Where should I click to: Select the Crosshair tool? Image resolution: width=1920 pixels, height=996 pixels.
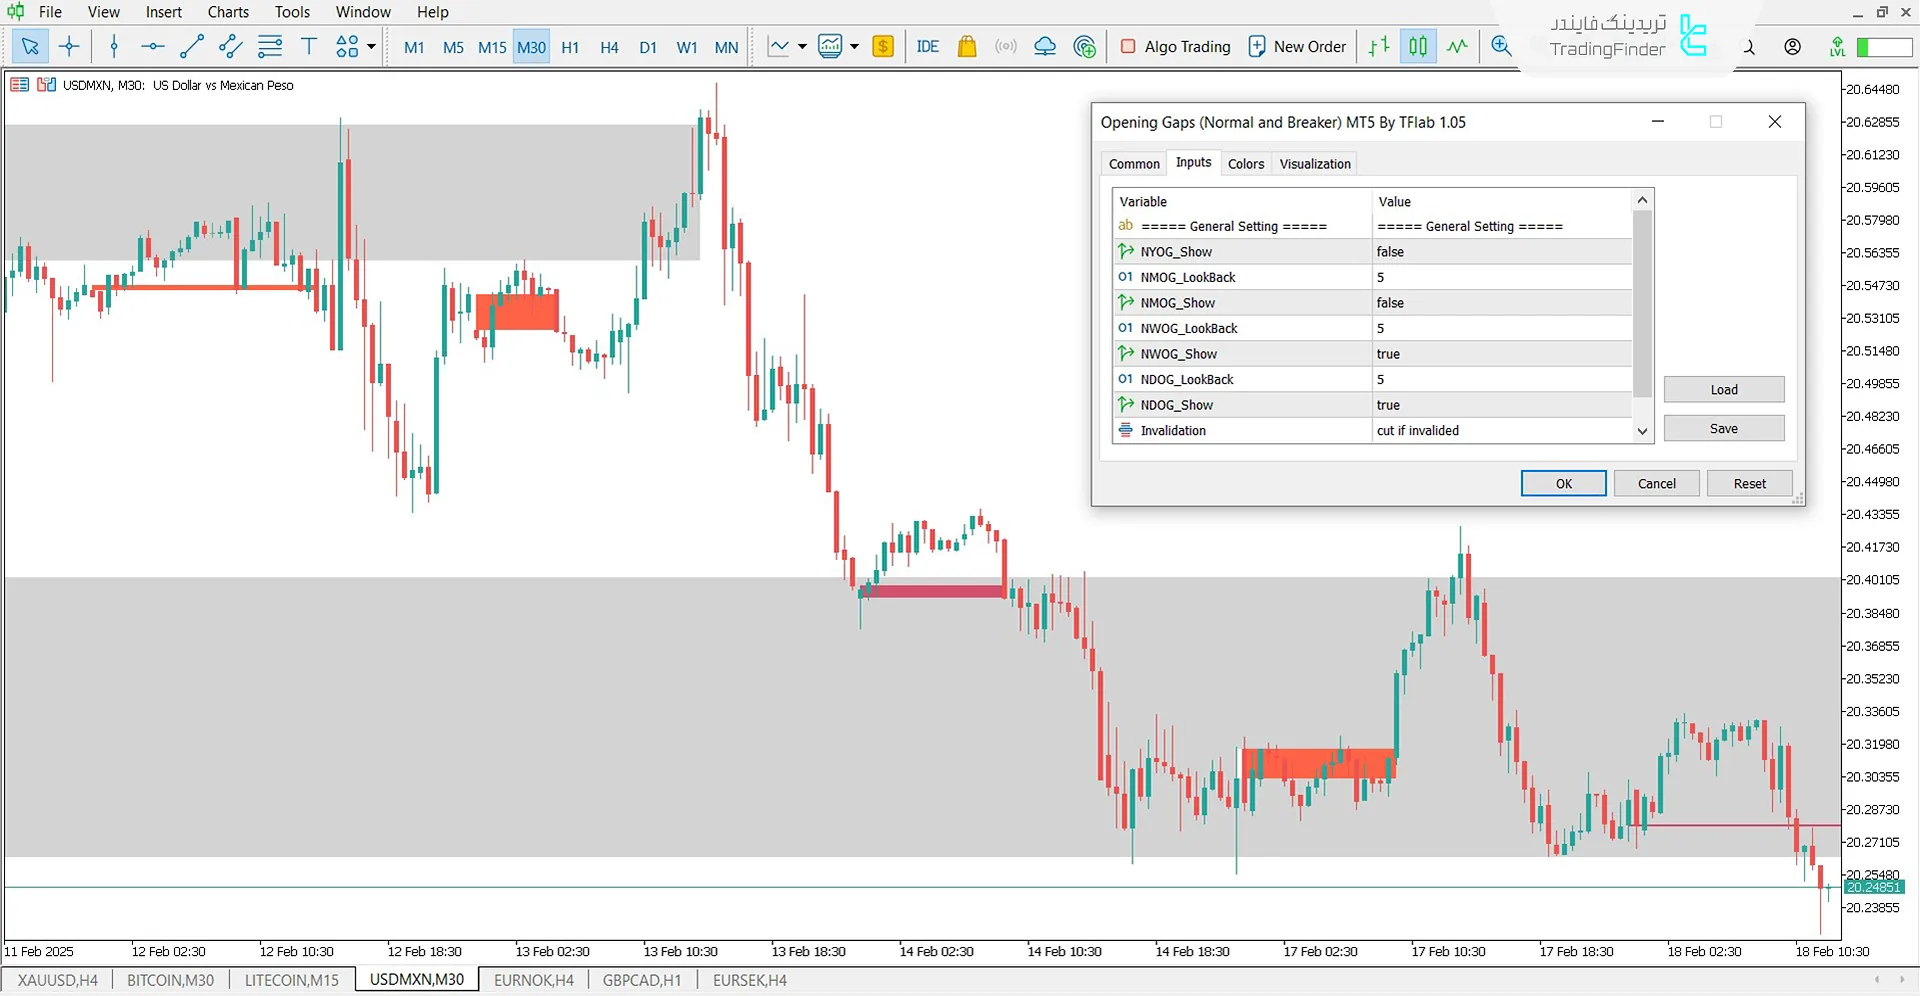[68, 46]
